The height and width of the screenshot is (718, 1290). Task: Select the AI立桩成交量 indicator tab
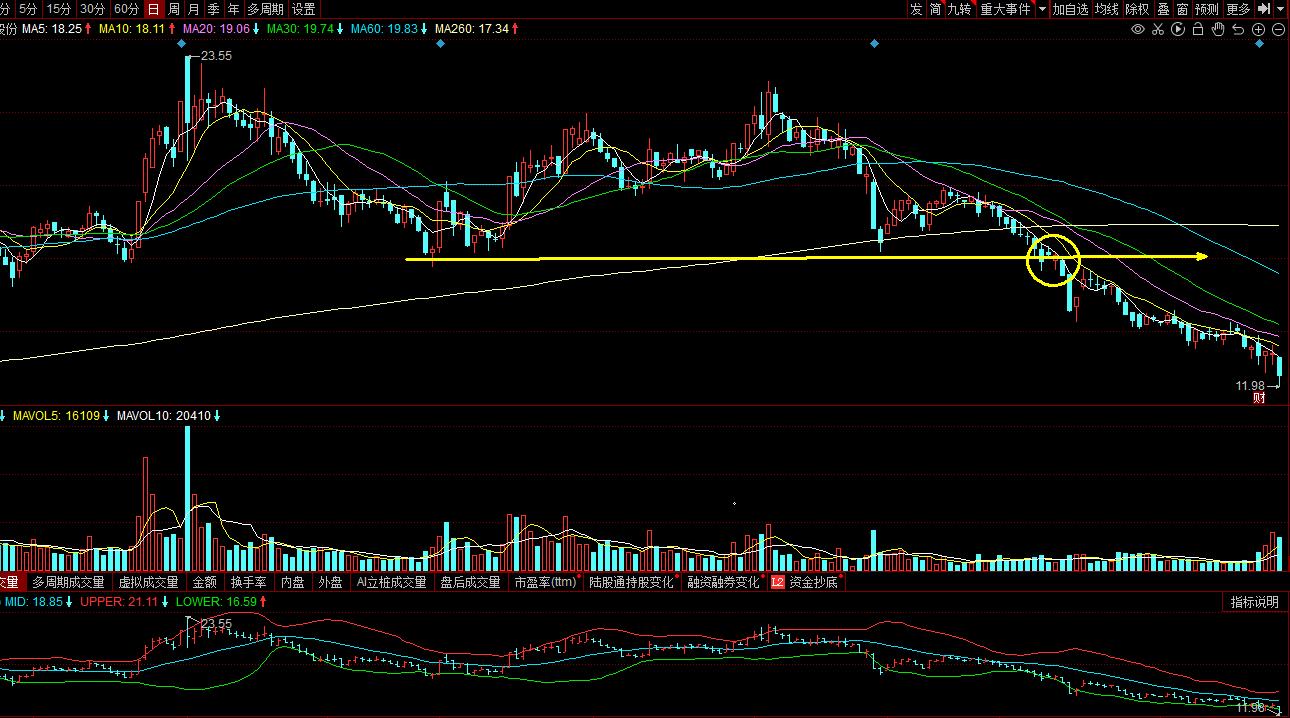coord(391,582)
